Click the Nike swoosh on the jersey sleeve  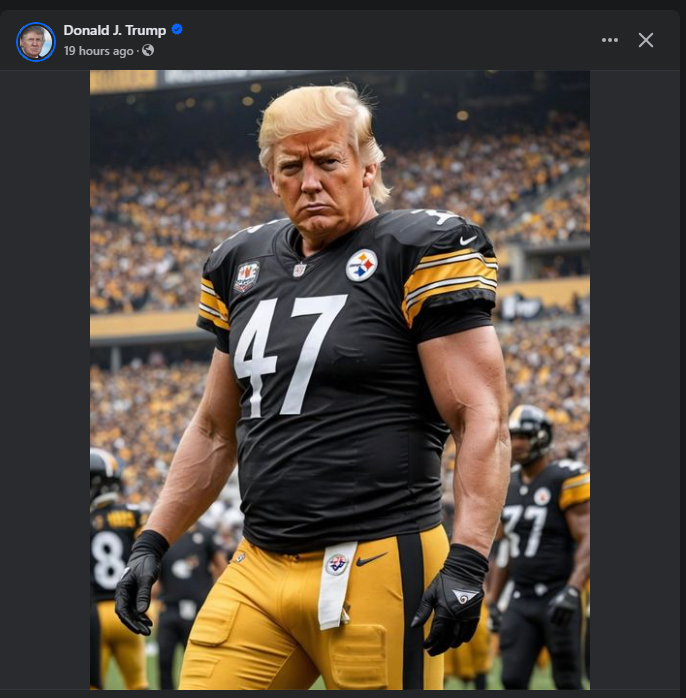468,241
